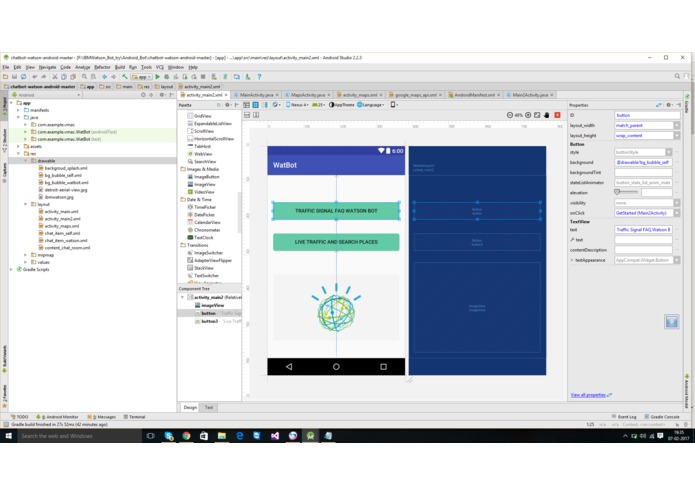Click the Find magnifier icon in toolbar
This screenshot has height=494, width=695.
click(x=84, y=77)
